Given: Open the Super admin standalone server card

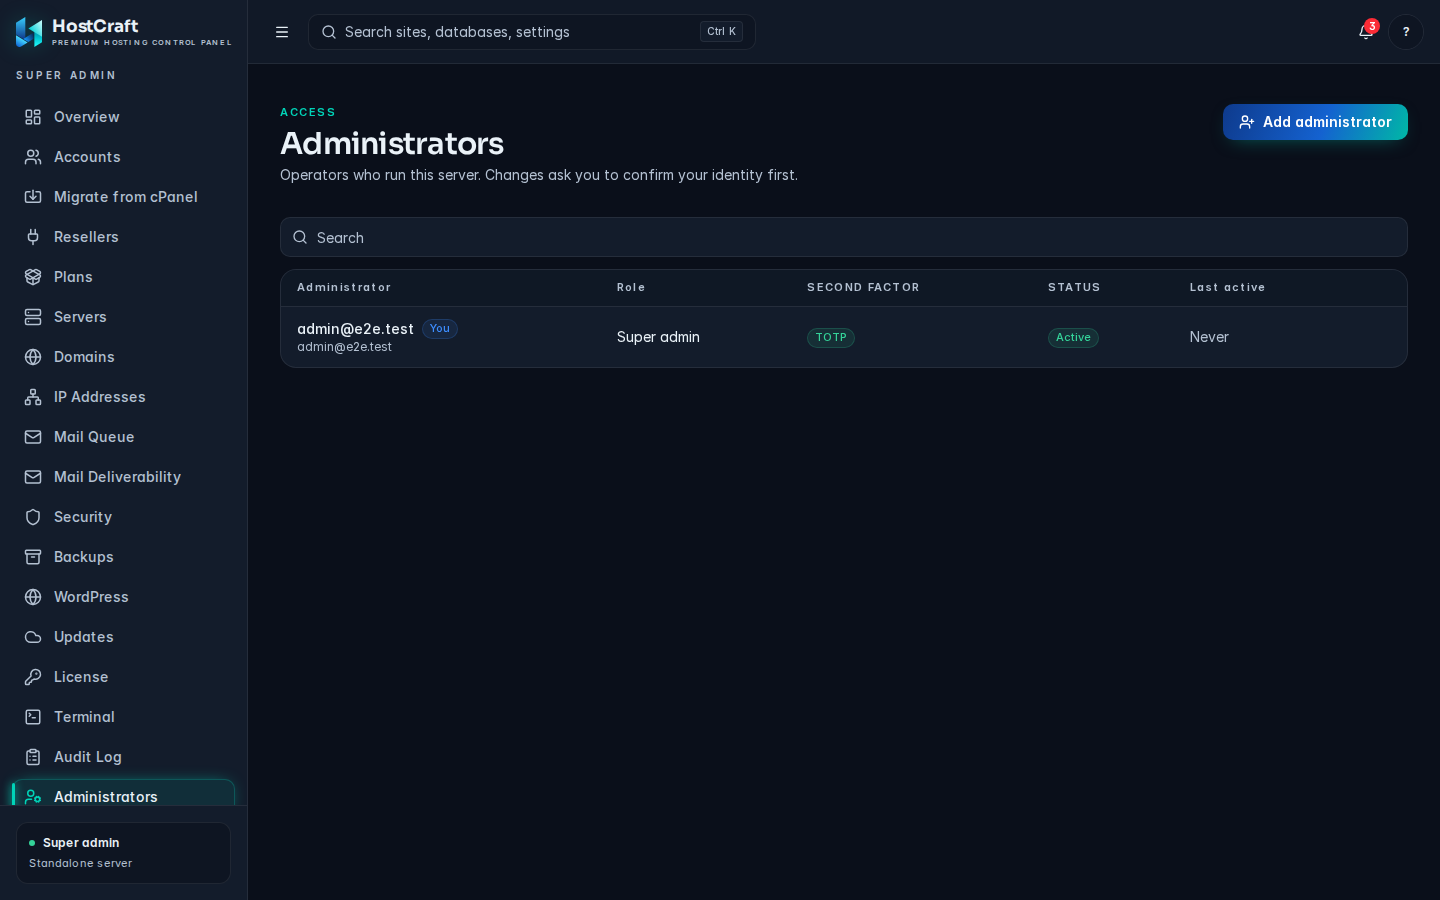Looking at the screenshot, I should click(x=123, y=853).
